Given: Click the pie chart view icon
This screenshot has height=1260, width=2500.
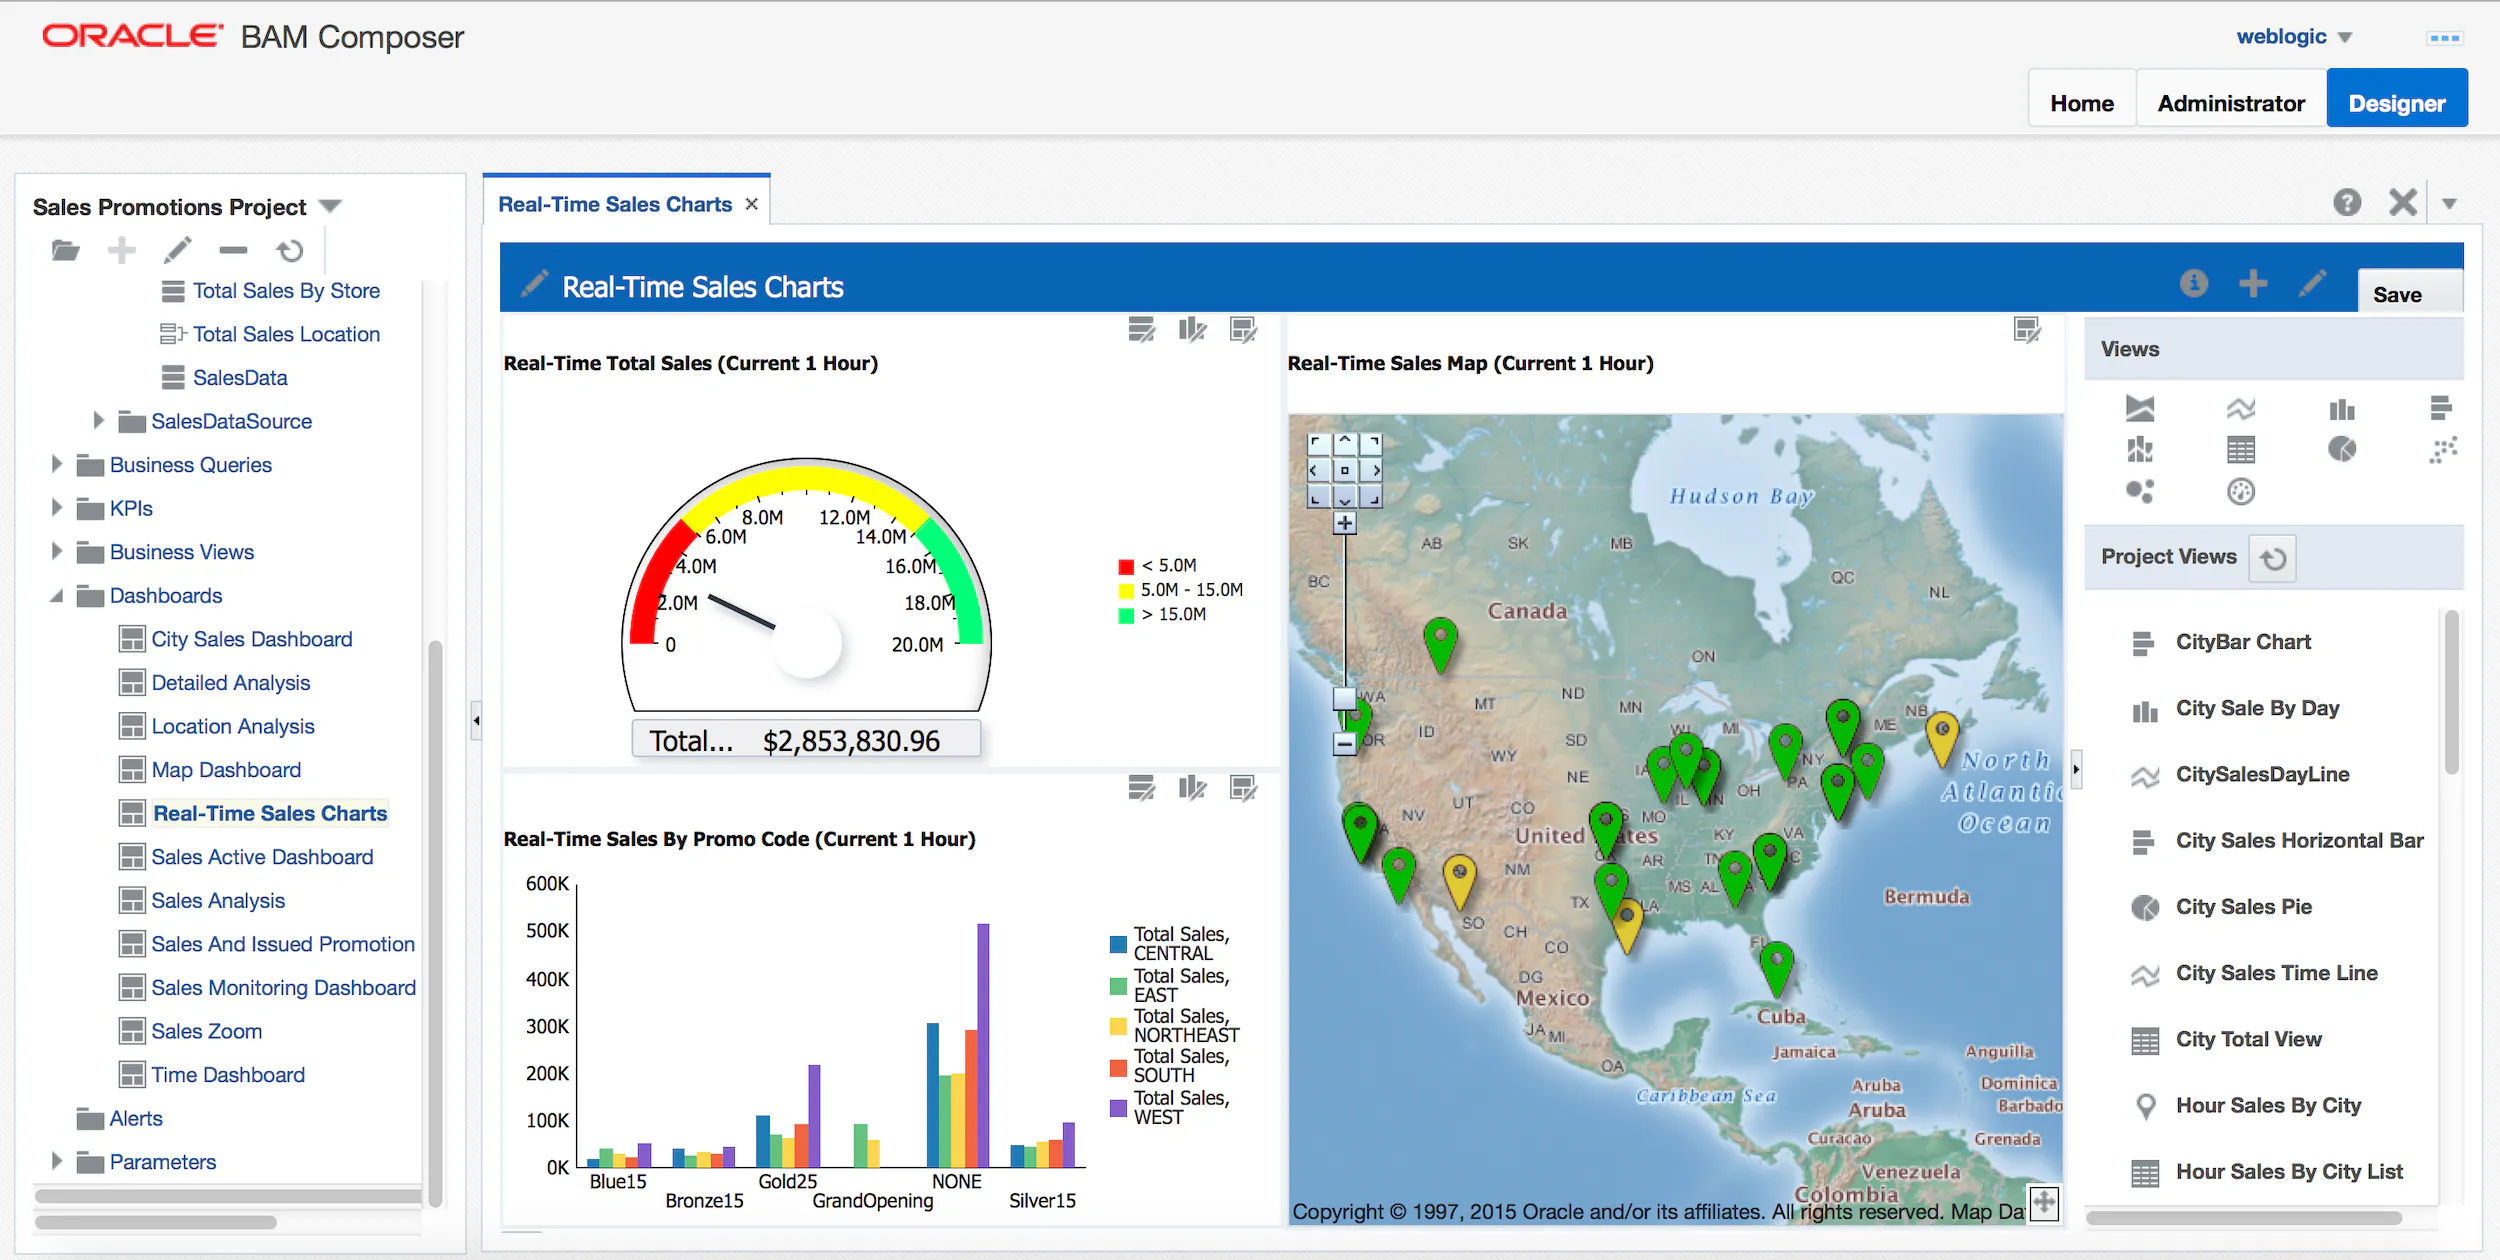Looking at the screenshot, I should [2341, 449].
